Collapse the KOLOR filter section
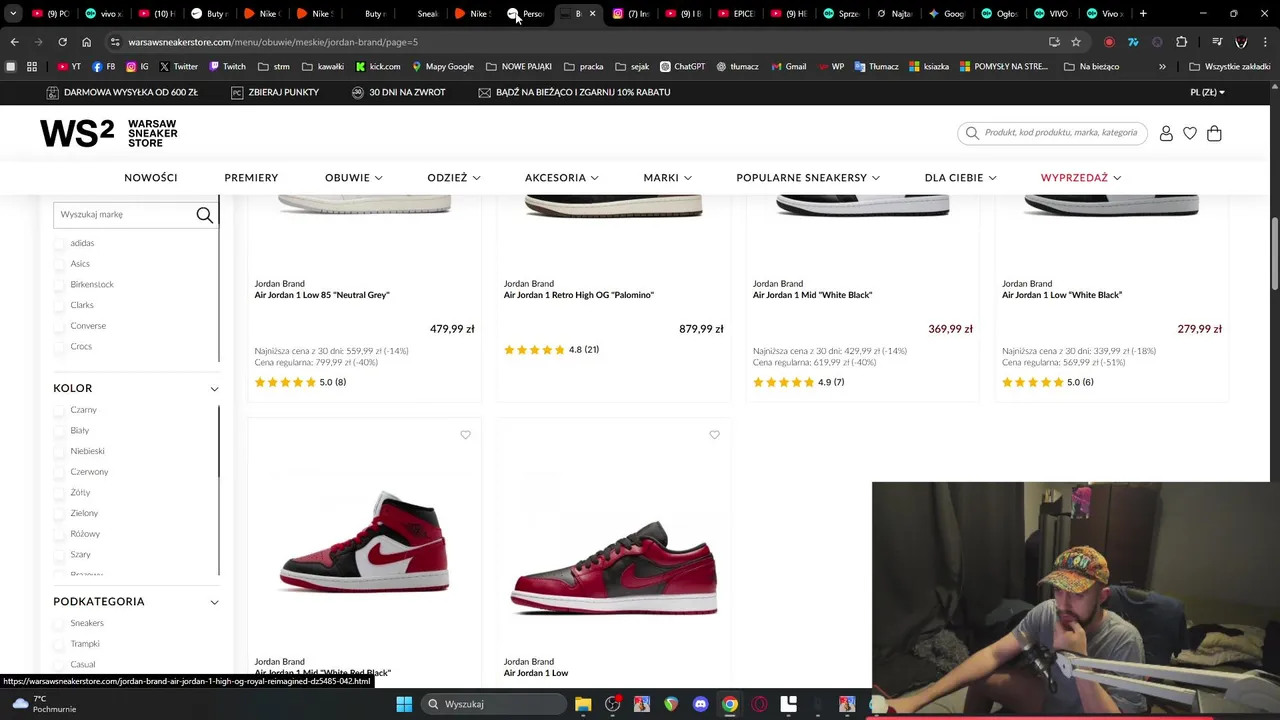Image resolution: width=1280 pixels, height=720 pixels. click(214, 388)
